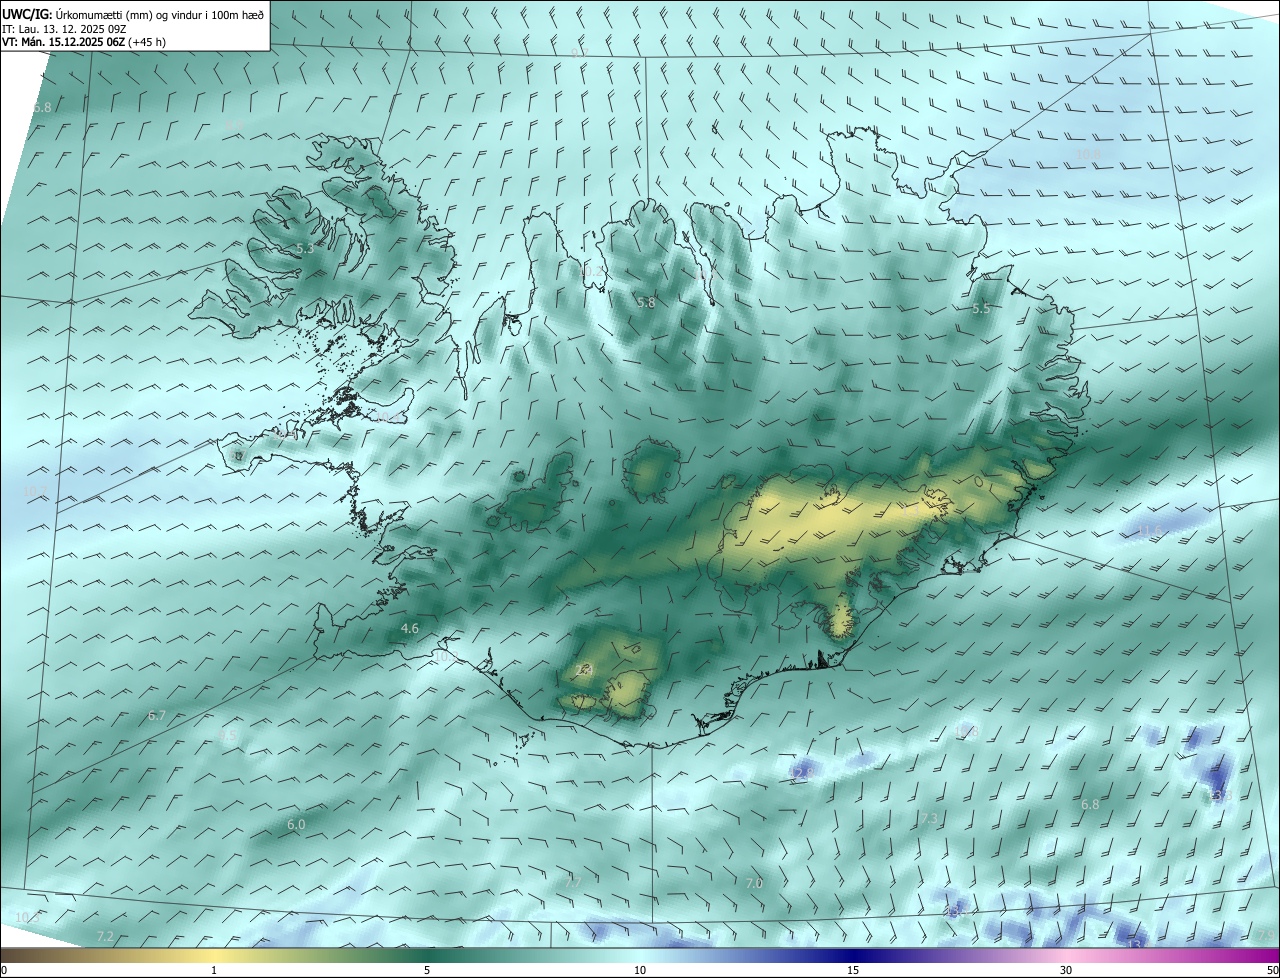This screenshot has width=1280, height=978.
Task: Click the "7.0" value on the map
Action: 754,883
